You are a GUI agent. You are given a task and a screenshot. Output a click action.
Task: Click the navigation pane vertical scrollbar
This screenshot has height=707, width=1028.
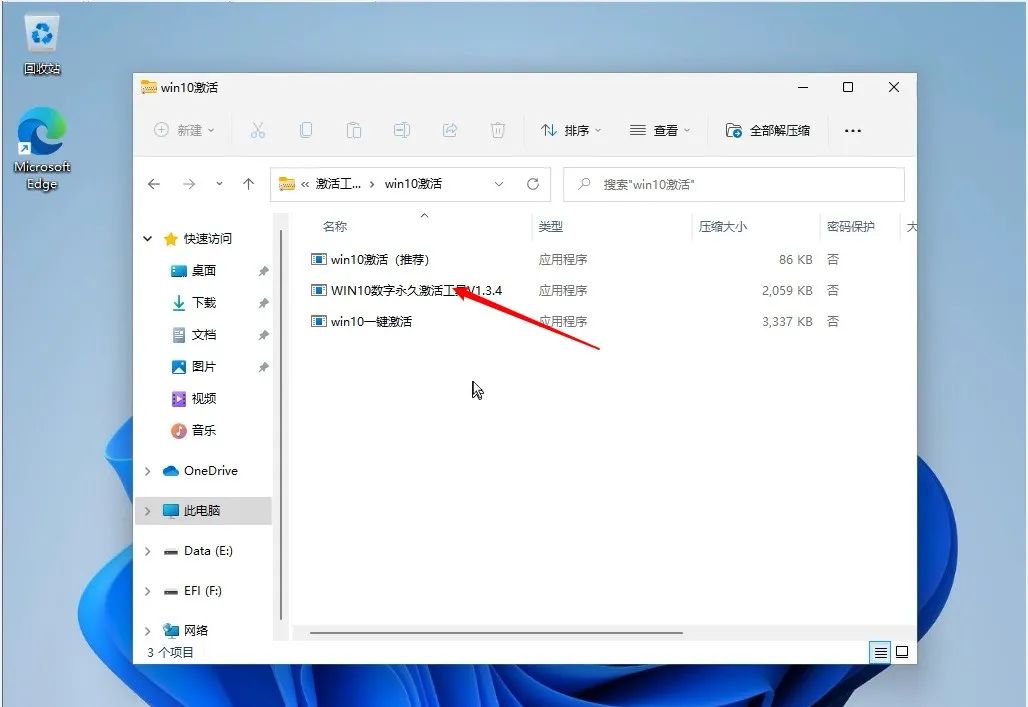click(x=281, y=425)
